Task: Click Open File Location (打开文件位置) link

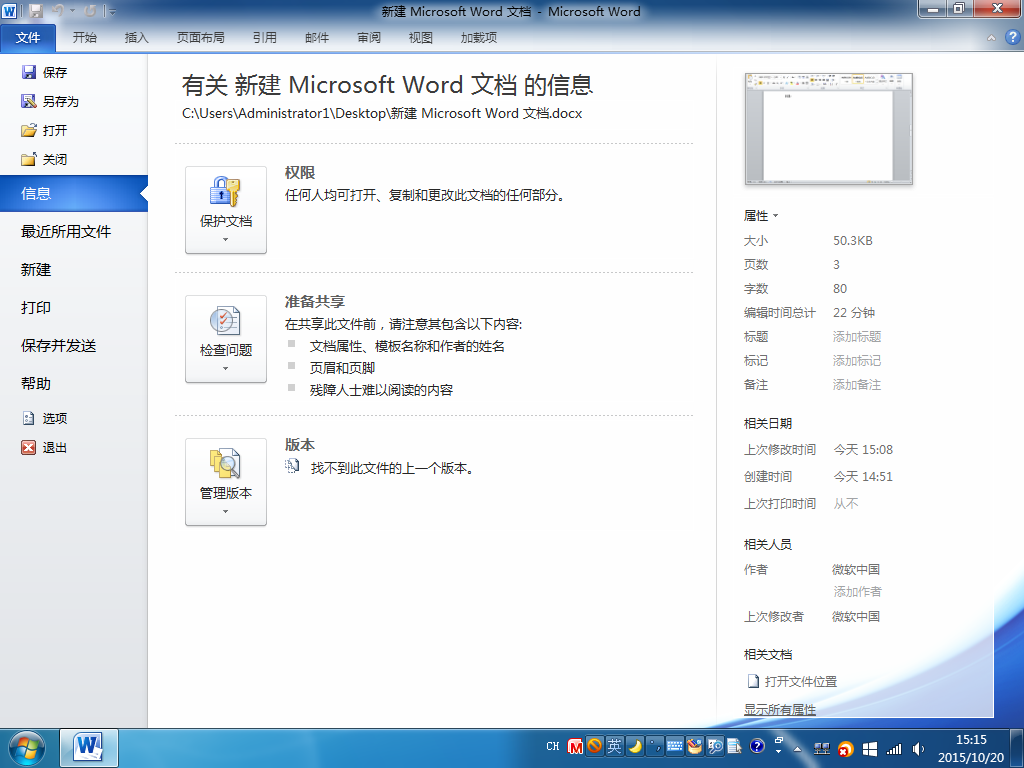Action: (792, 681)
